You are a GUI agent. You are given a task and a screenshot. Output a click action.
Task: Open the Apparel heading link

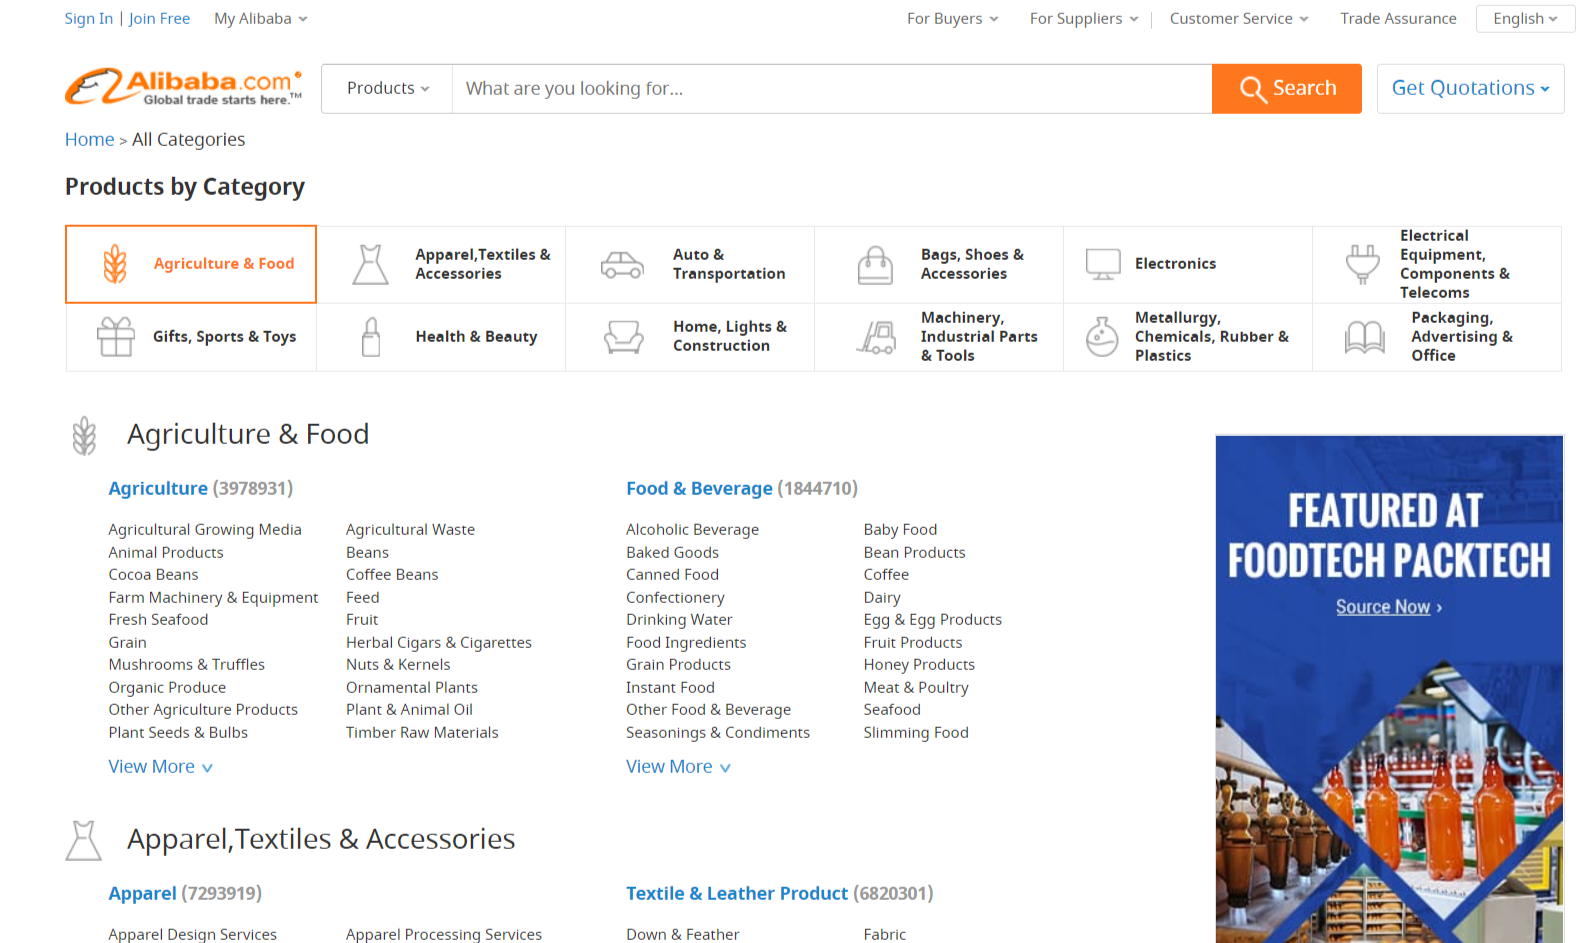point(142,894)
